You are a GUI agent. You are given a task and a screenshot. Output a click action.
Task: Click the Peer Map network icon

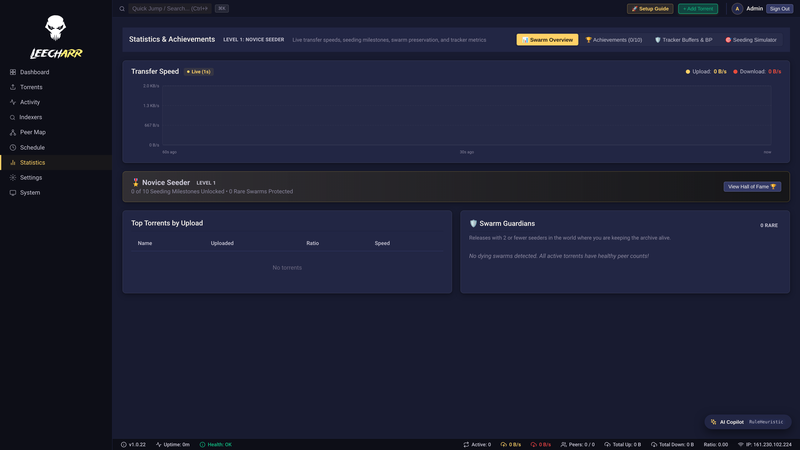[13, 132]
